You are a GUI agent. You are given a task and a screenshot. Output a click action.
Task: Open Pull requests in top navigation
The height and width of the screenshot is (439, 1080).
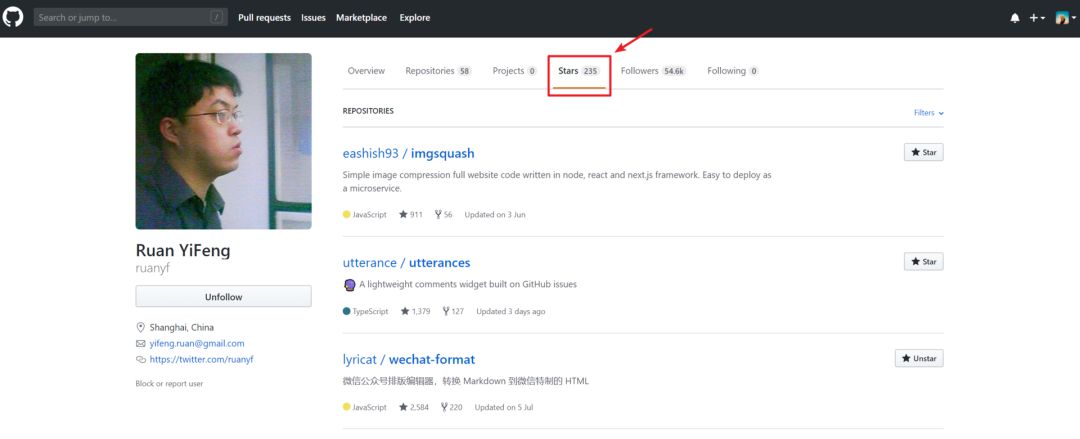point(264,18)
